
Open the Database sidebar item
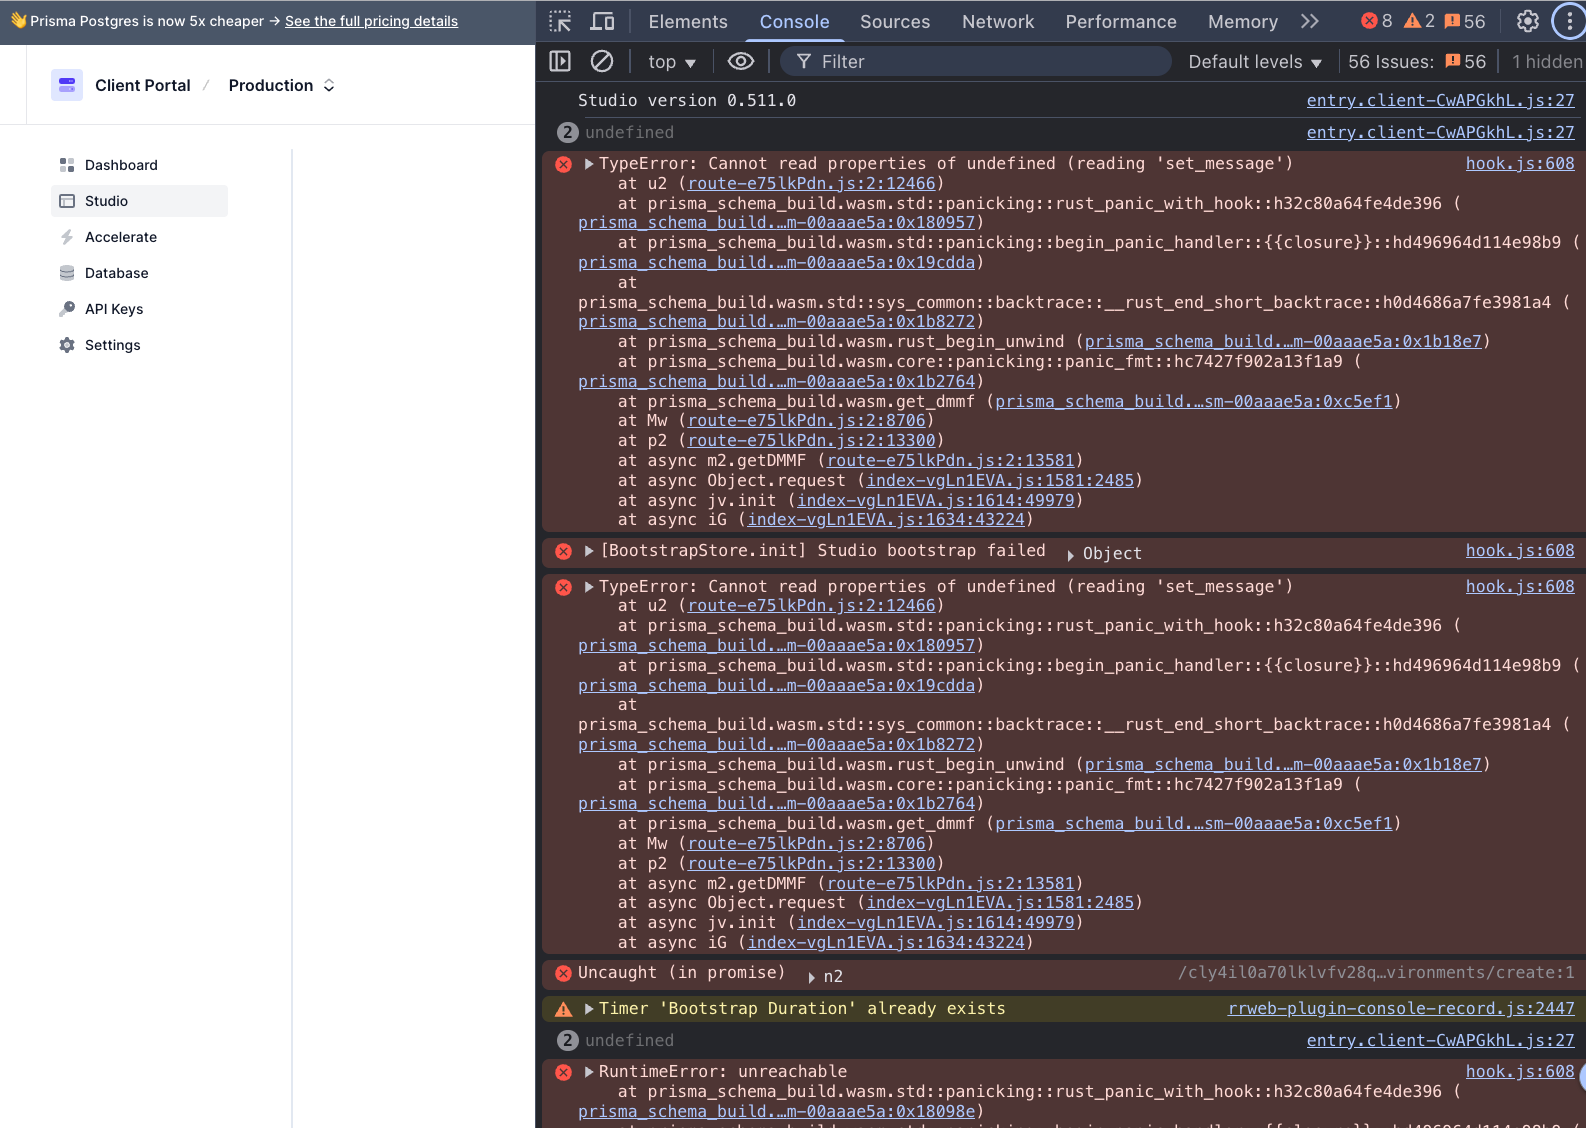click(116, 273)
